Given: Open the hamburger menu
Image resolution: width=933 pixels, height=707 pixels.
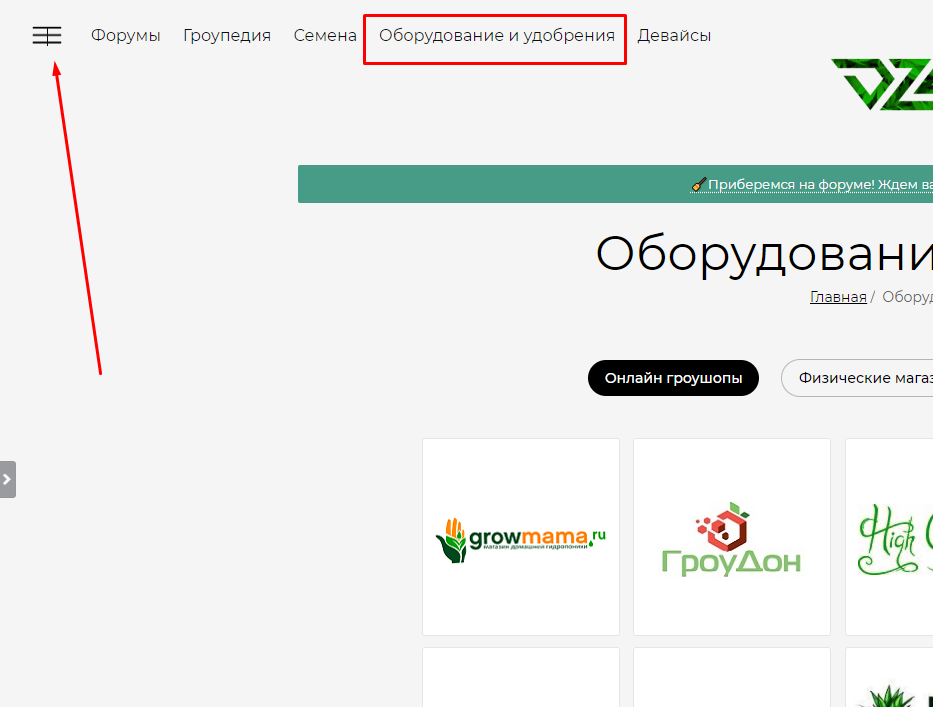Looking at the screenshot, I should point(47,36).
